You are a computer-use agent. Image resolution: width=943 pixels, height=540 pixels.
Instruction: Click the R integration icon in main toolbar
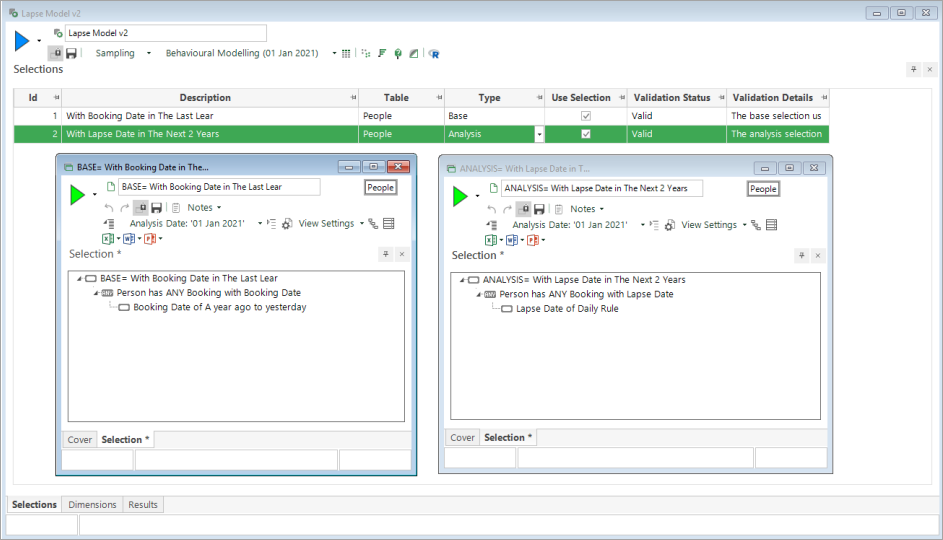(434, 53)
